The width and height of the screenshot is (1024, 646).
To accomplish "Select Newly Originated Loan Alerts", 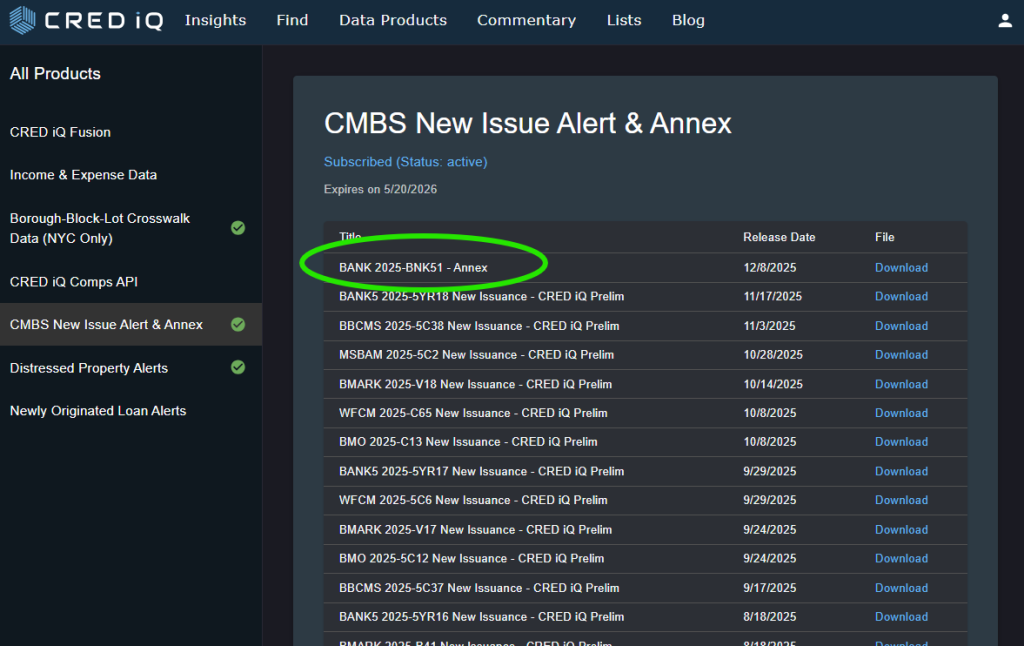I will pyautogui.click(x=98, y=411).
